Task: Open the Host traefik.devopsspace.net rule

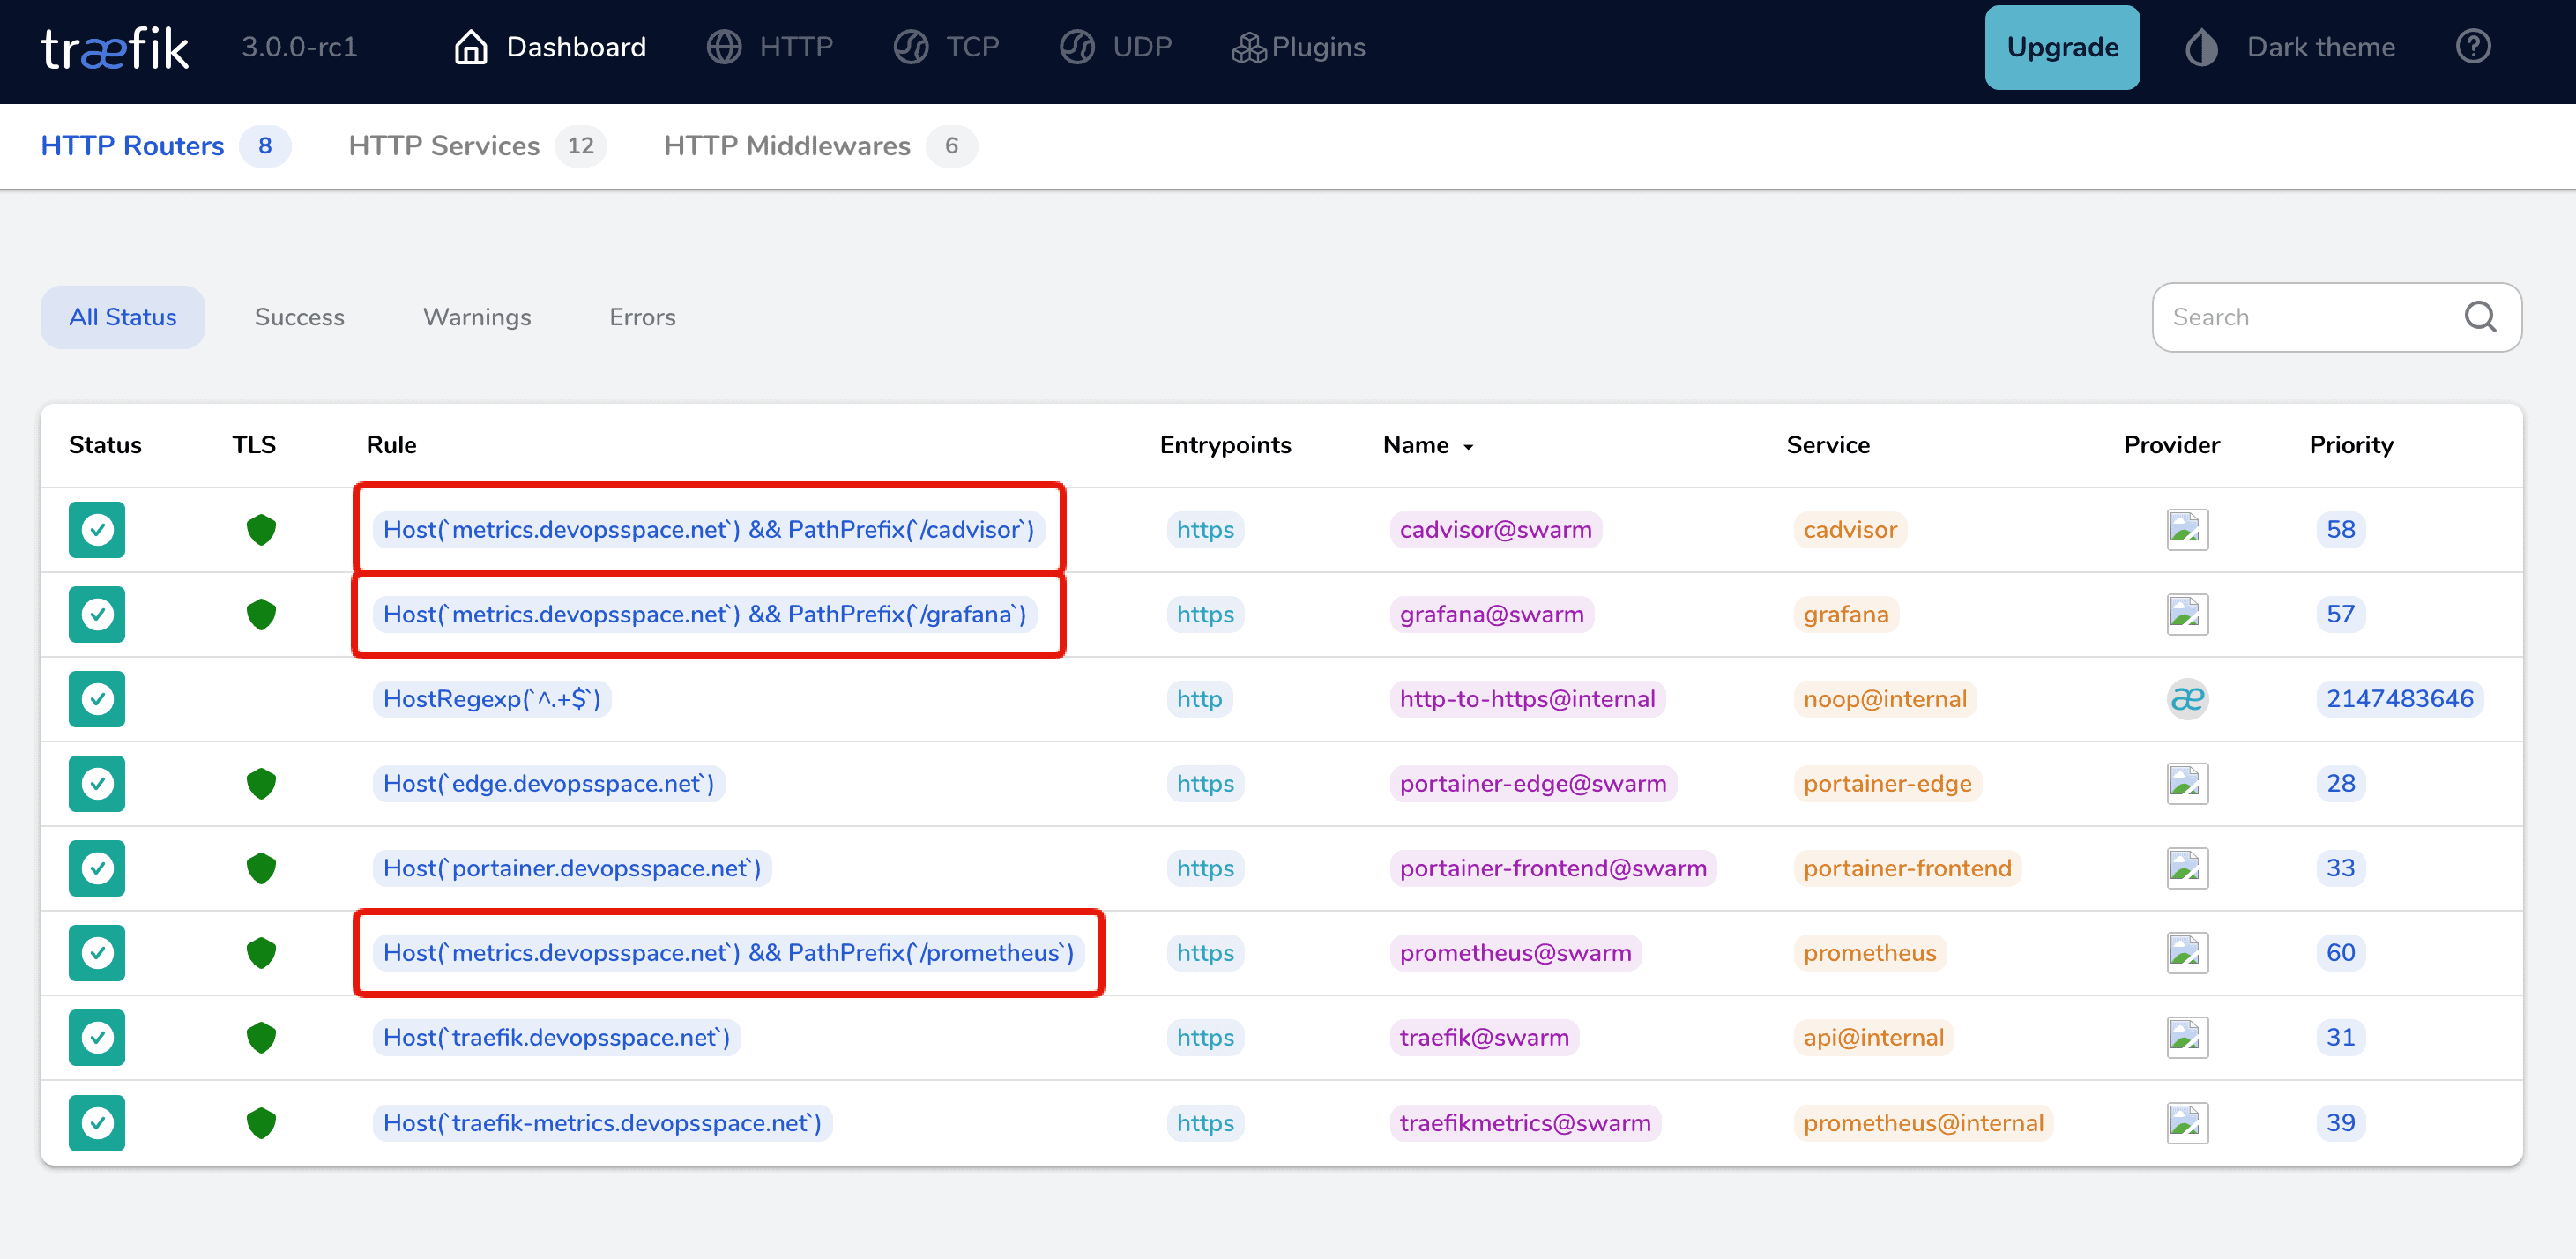Action: click(557, 1037)
